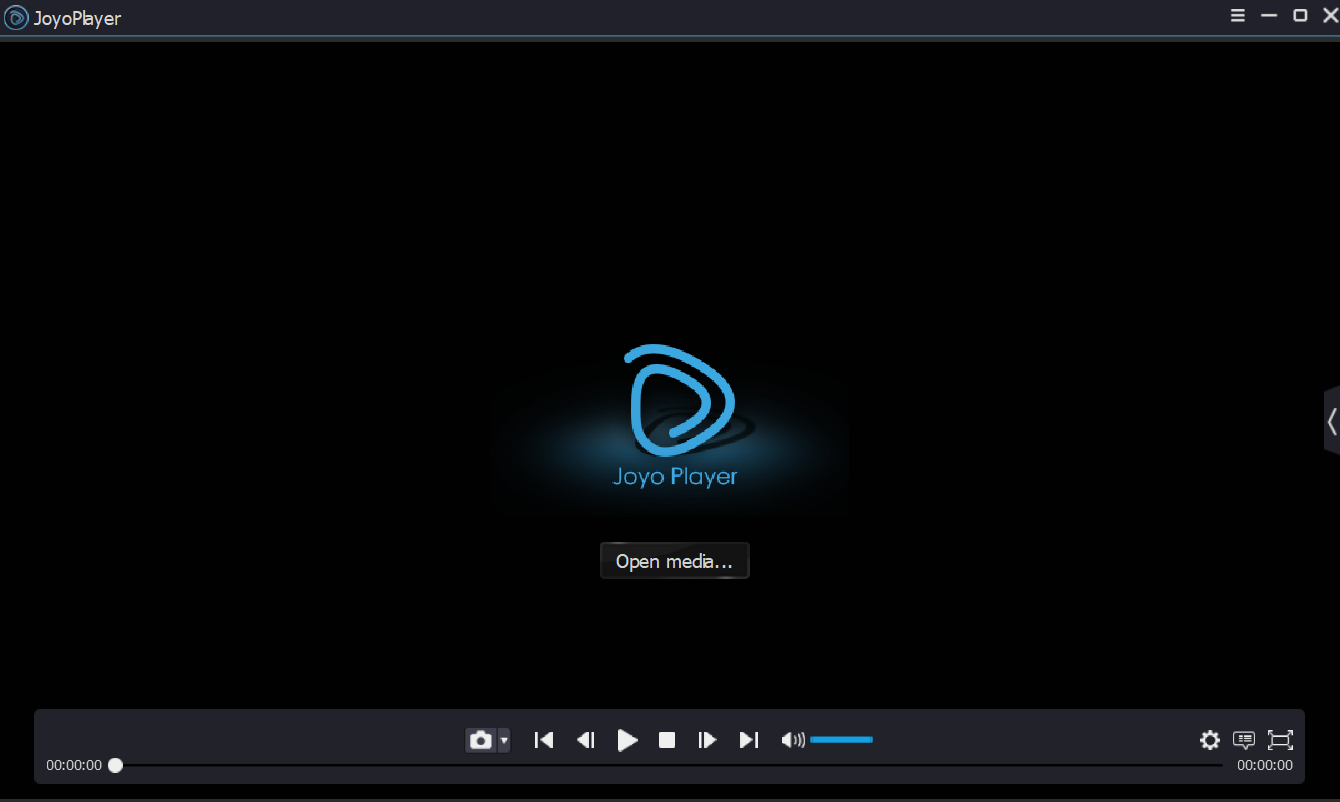Maximize the JoyoPlayer window
The image size is (1340, 802).
pyautogui.click(x=1300, y=15)
